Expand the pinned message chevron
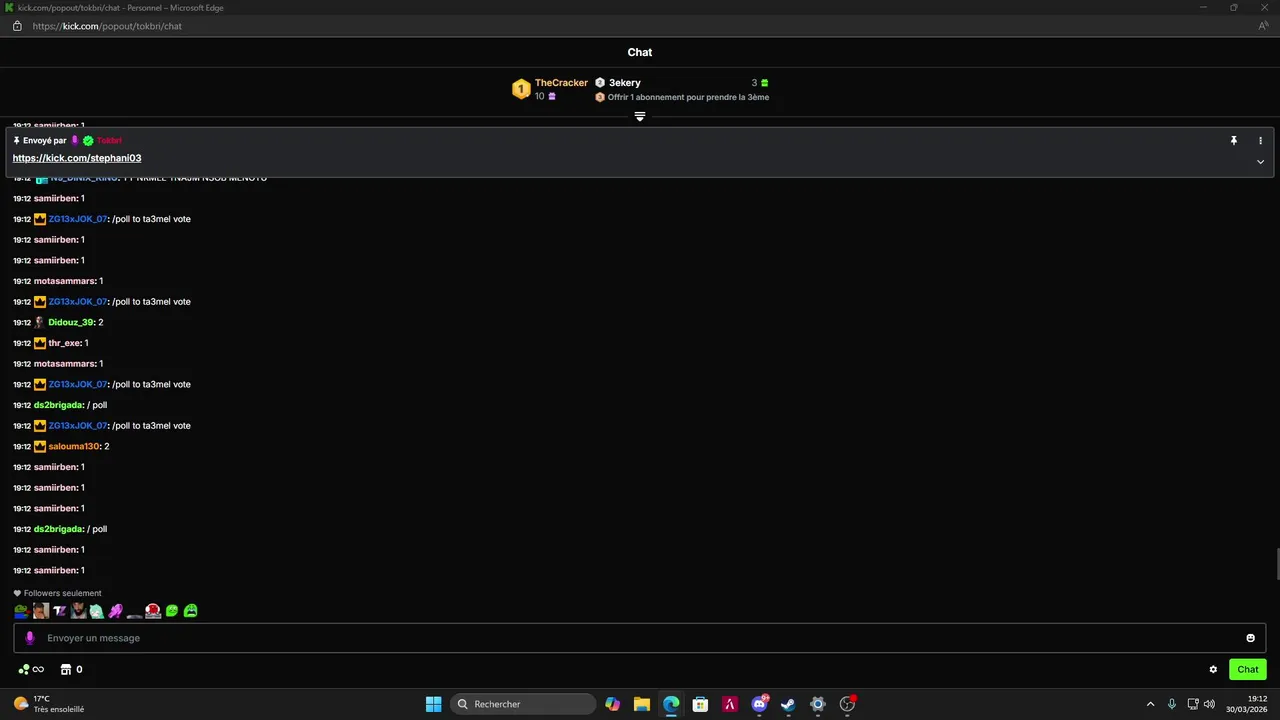The image size is (1280, 720). pyautogui.click(x=1260, y=162)
